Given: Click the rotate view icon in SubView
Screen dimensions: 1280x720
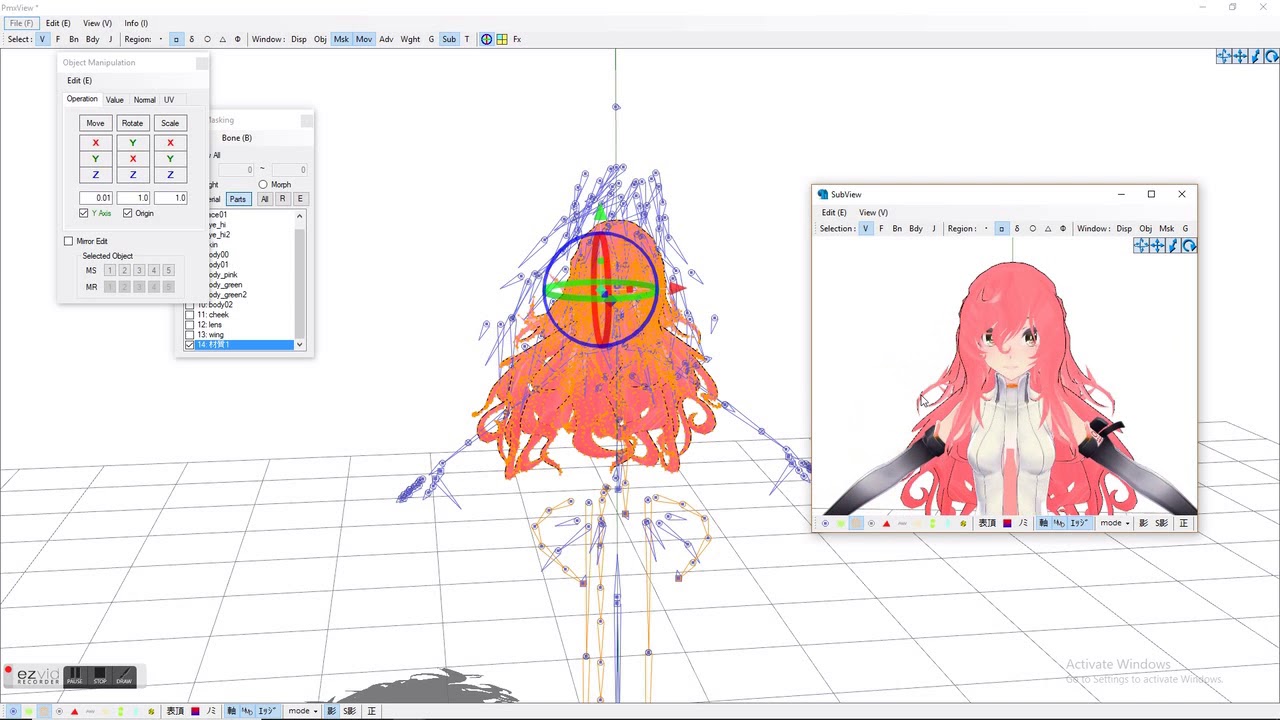Looking at the screenshot, I should tap(1189, 246).
